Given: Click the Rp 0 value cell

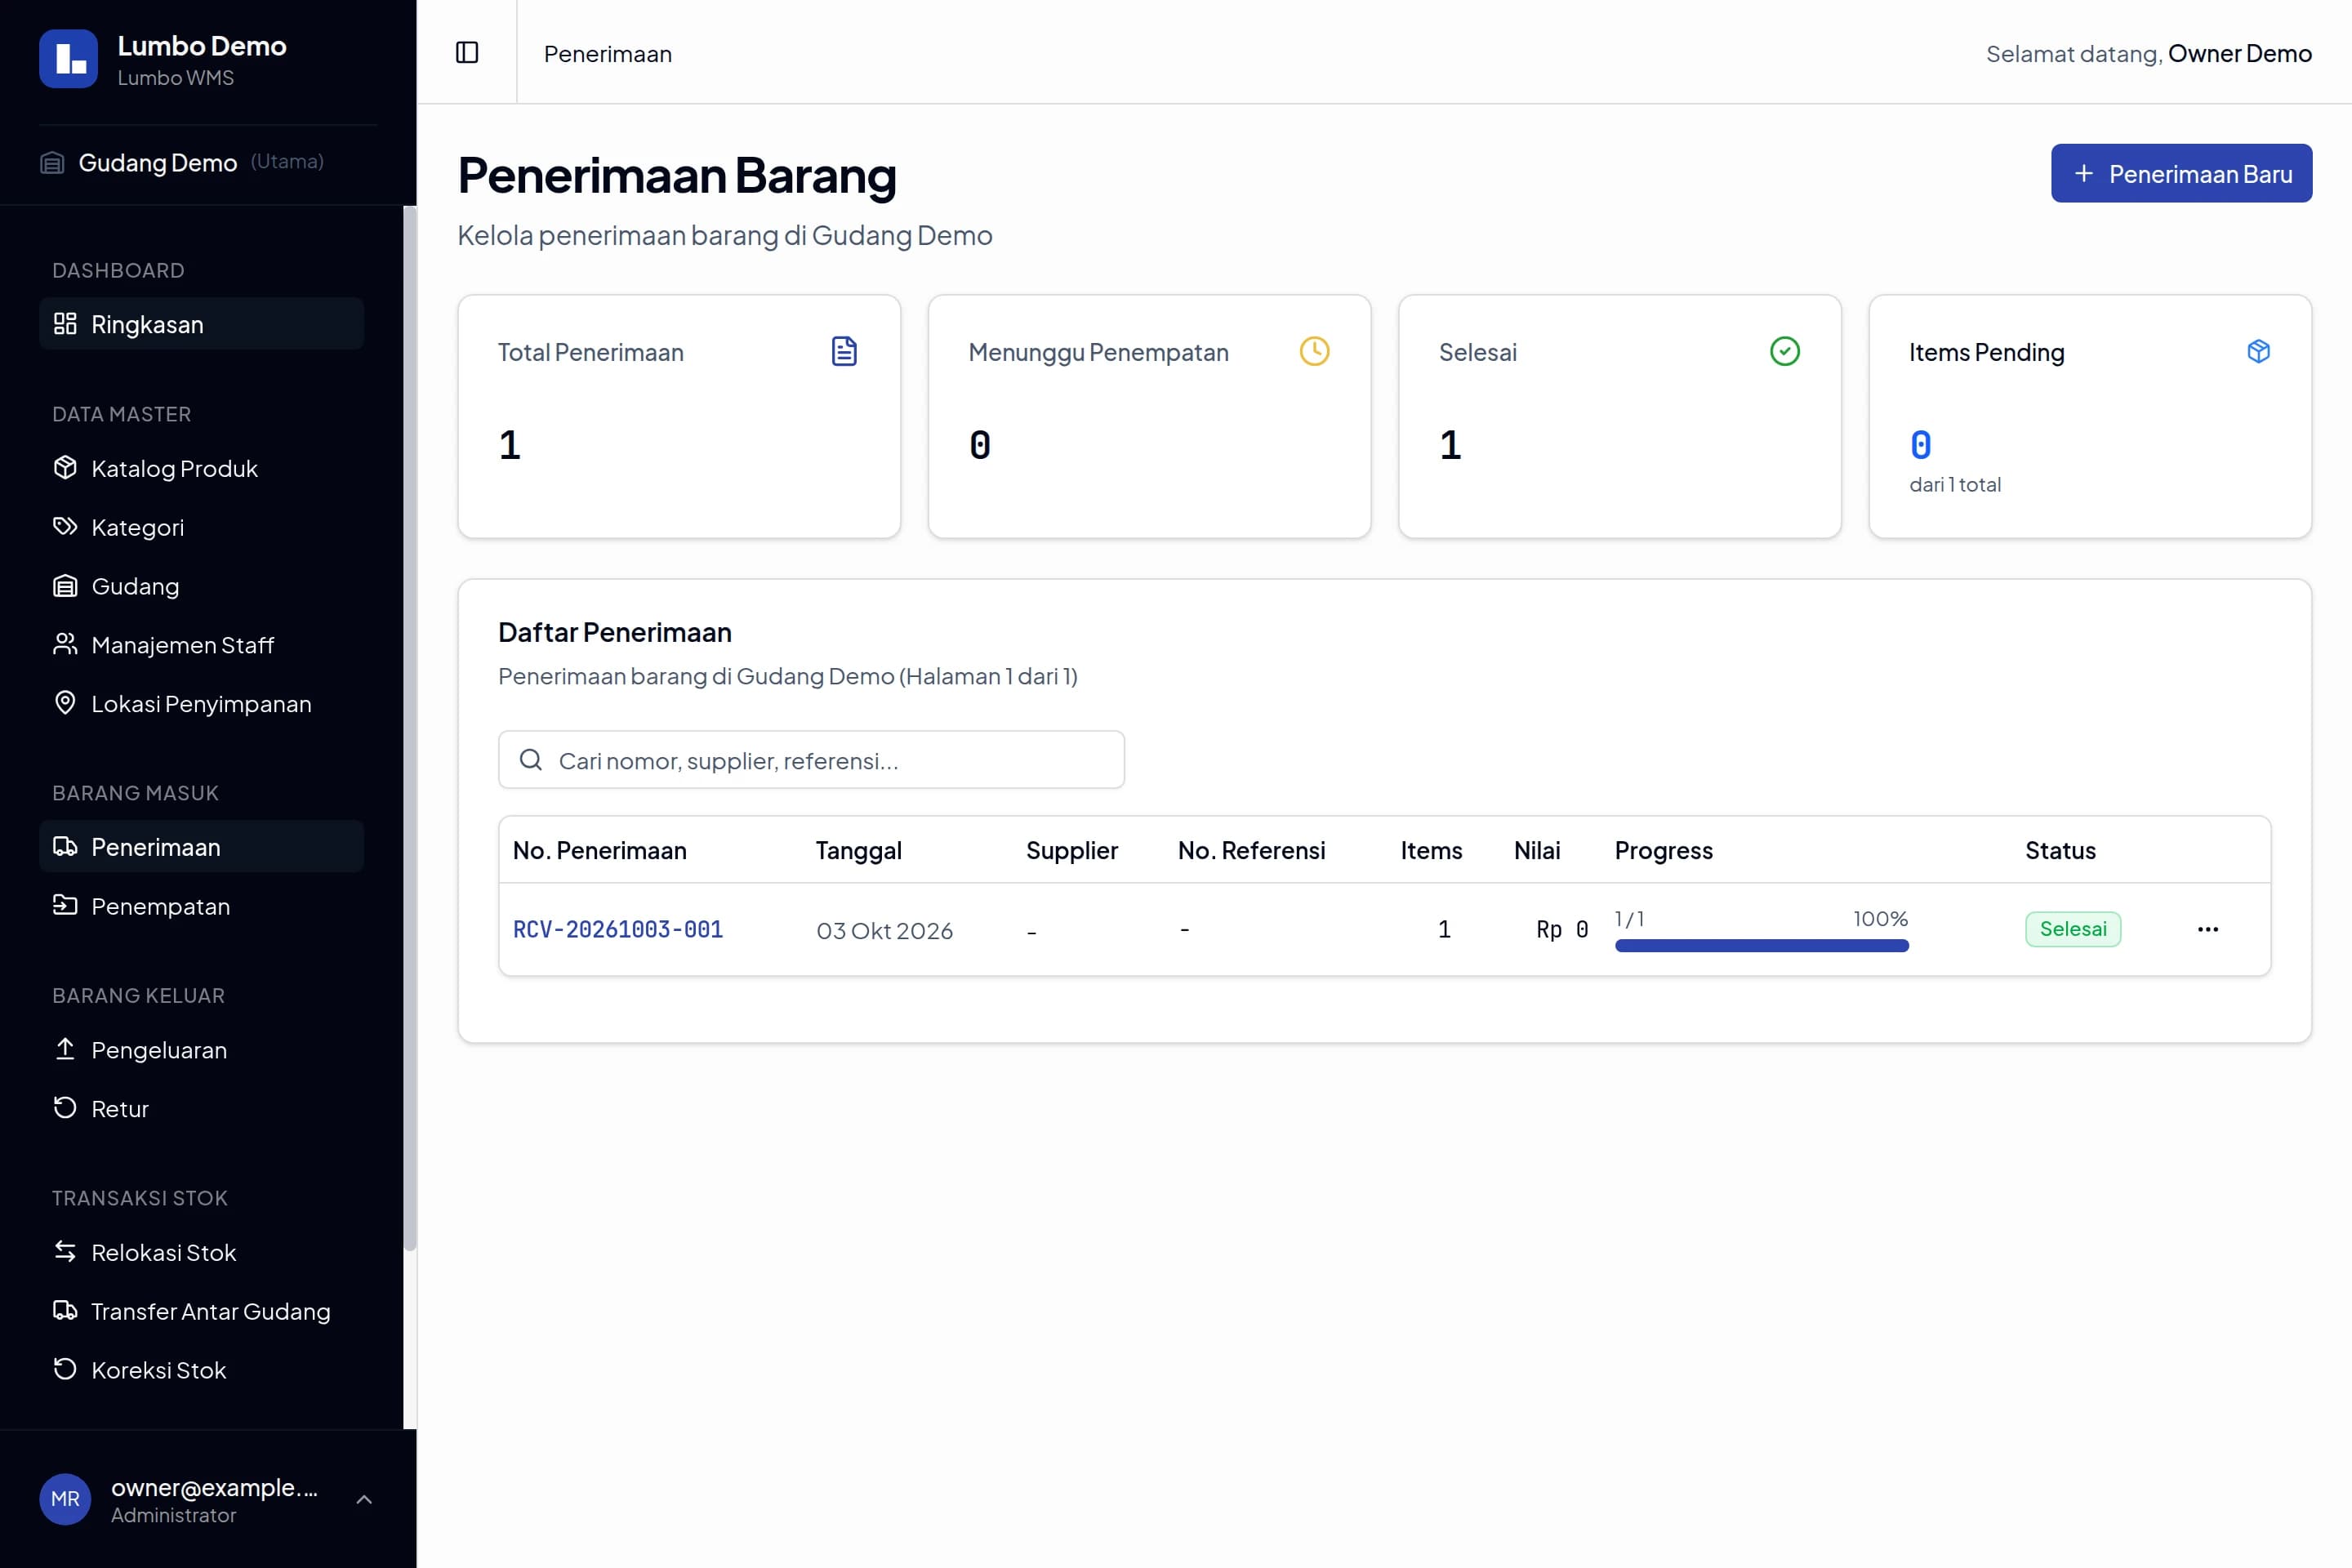Looking at the screenshot, I should (x=1562, y=929).
